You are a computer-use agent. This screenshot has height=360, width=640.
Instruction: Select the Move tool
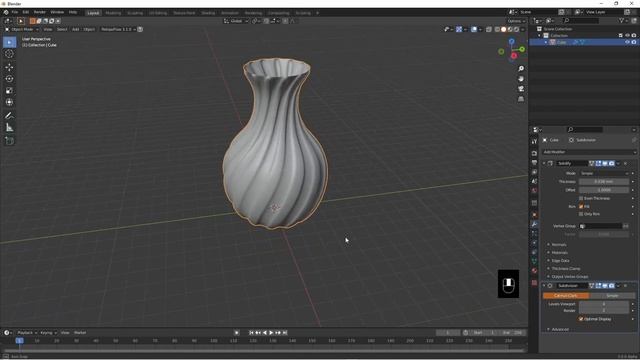[9, 67]
